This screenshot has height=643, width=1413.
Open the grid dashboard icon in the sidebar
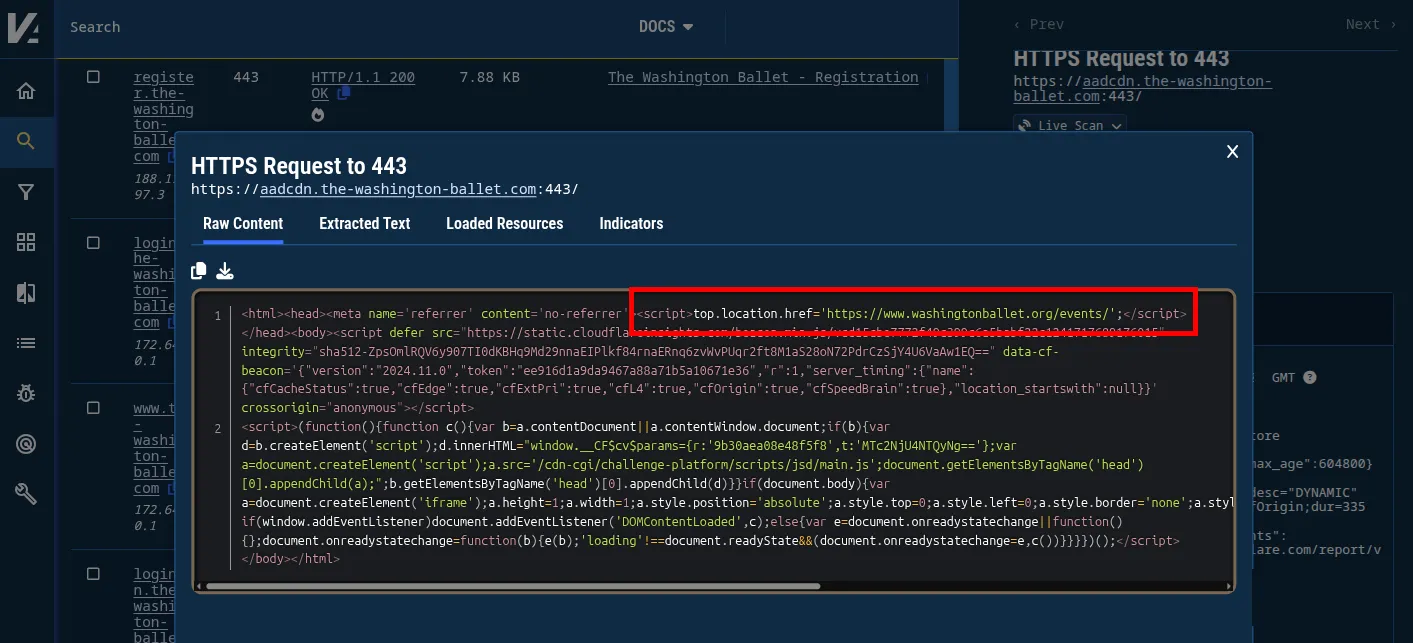coord(26,242)
